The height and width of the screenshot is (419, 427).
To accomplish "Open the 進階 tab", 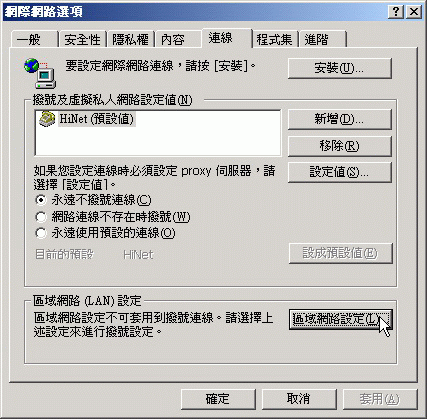I will click(323, 40).
